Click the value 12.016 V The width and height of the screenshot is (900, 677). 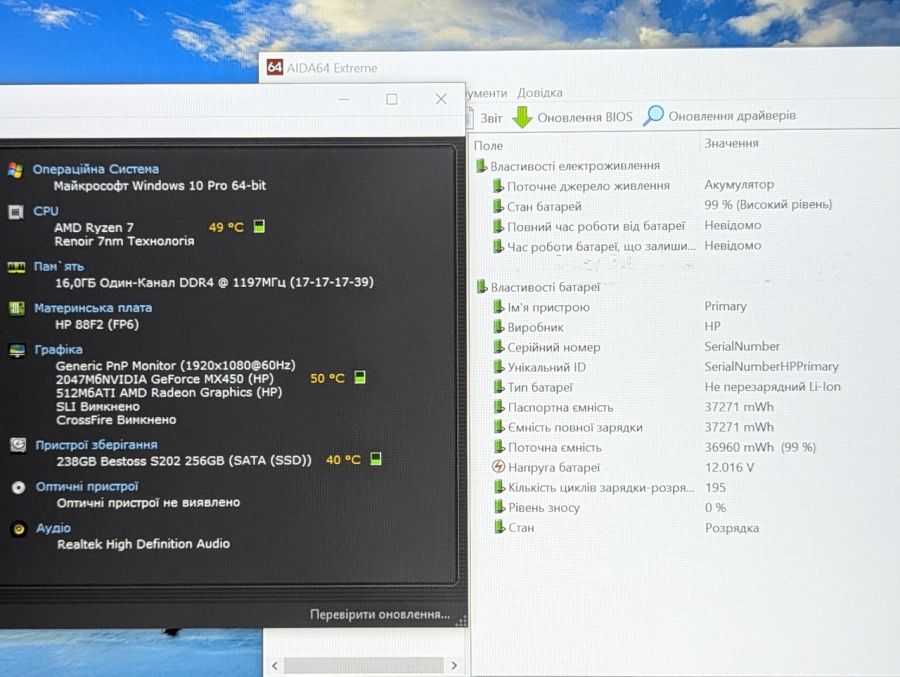point(730,467)
